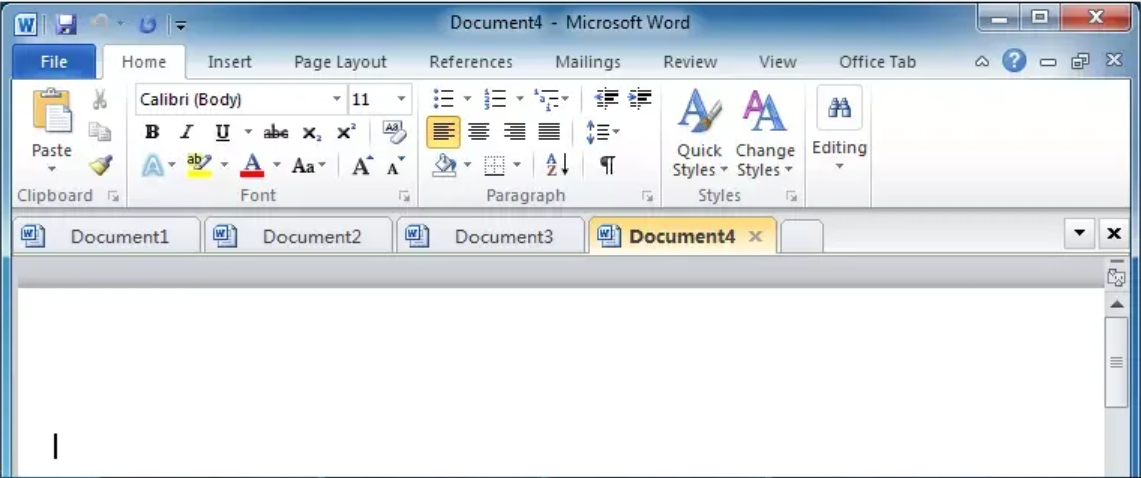Open the font size dropdown arrow

pos(401,99)
